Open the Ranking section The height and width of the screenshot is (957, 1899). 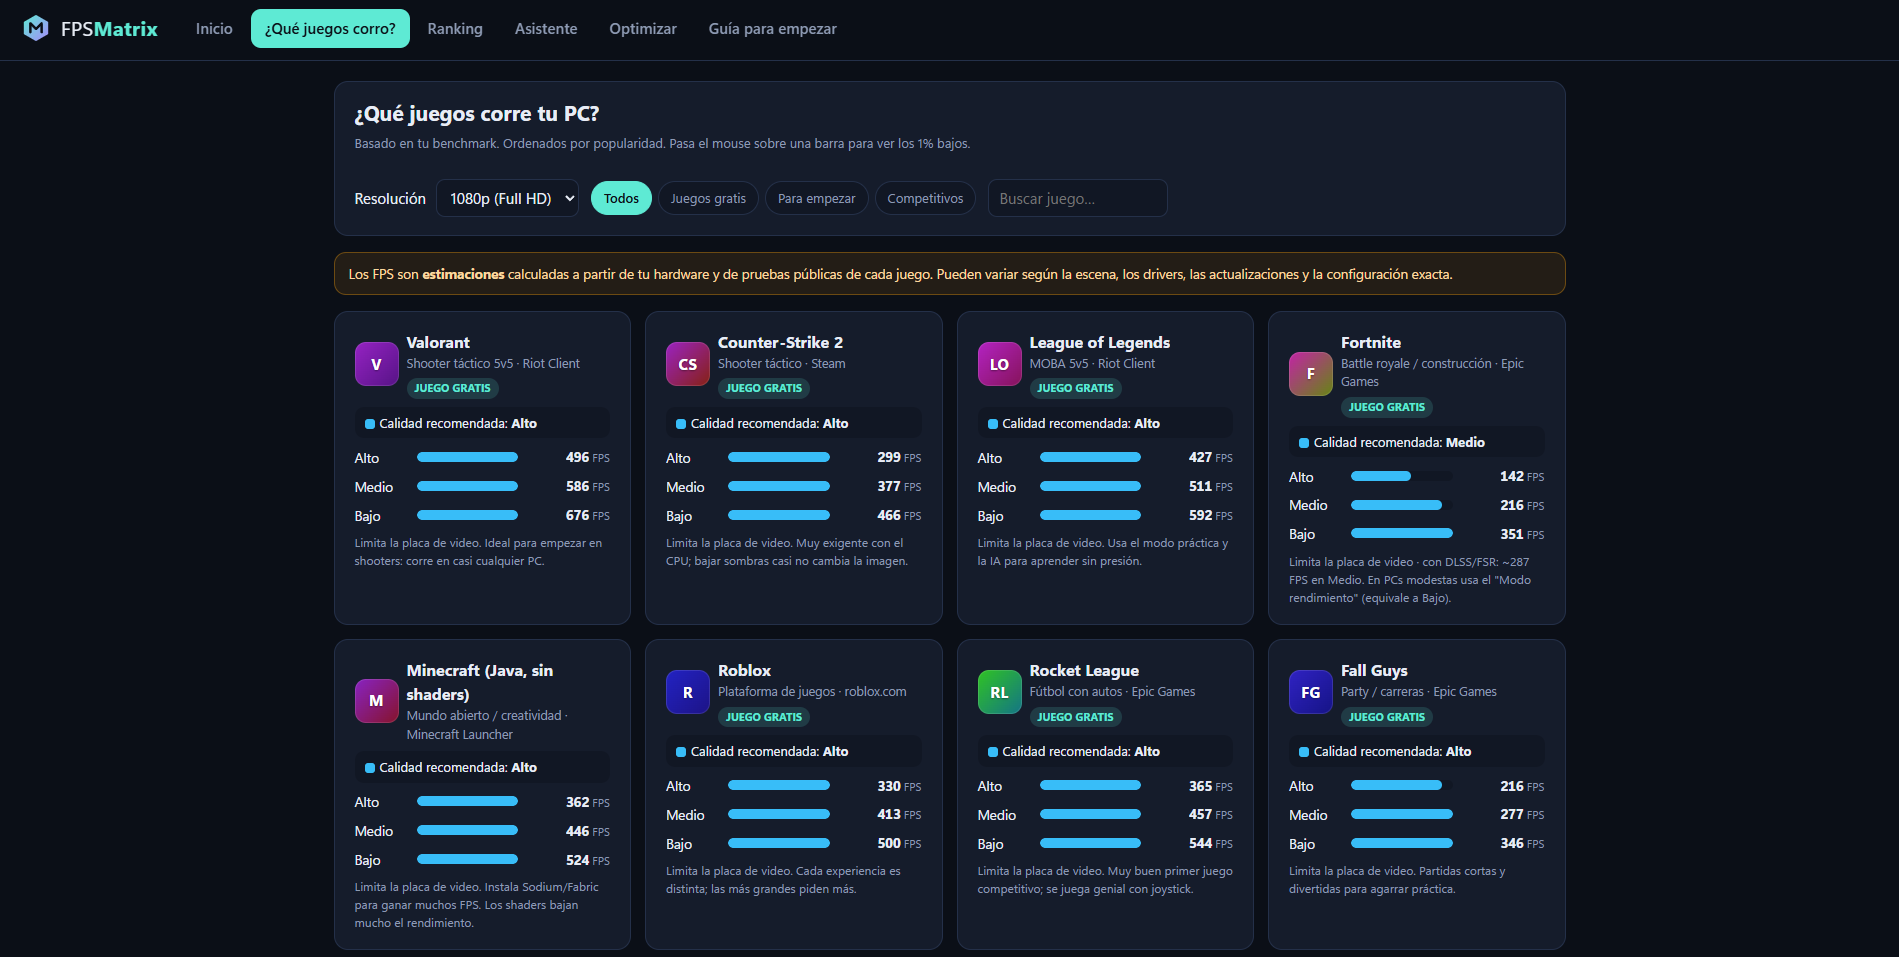pyautogui.click(x=455, y=29)
